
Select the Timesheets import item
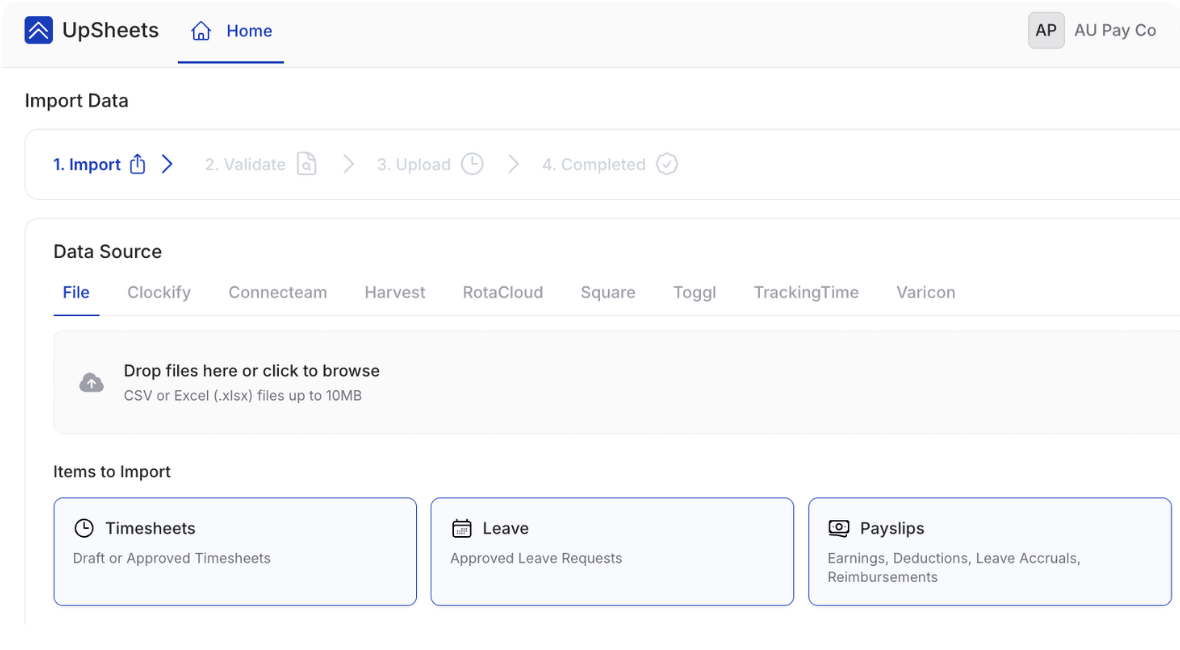pyautogui.click(x=235, y=551)
